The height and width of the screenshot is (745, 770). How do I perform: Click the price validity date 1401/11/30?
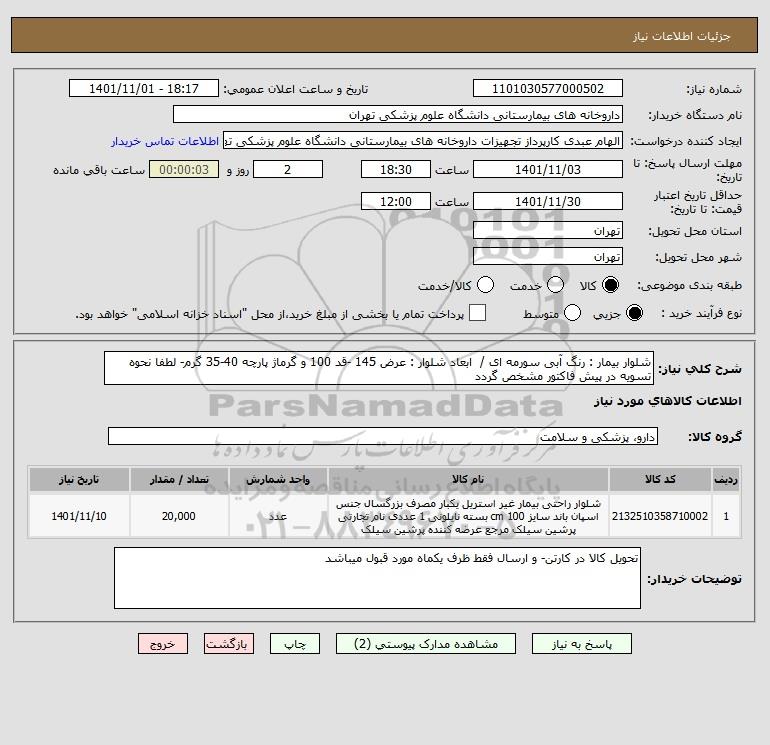548,201
